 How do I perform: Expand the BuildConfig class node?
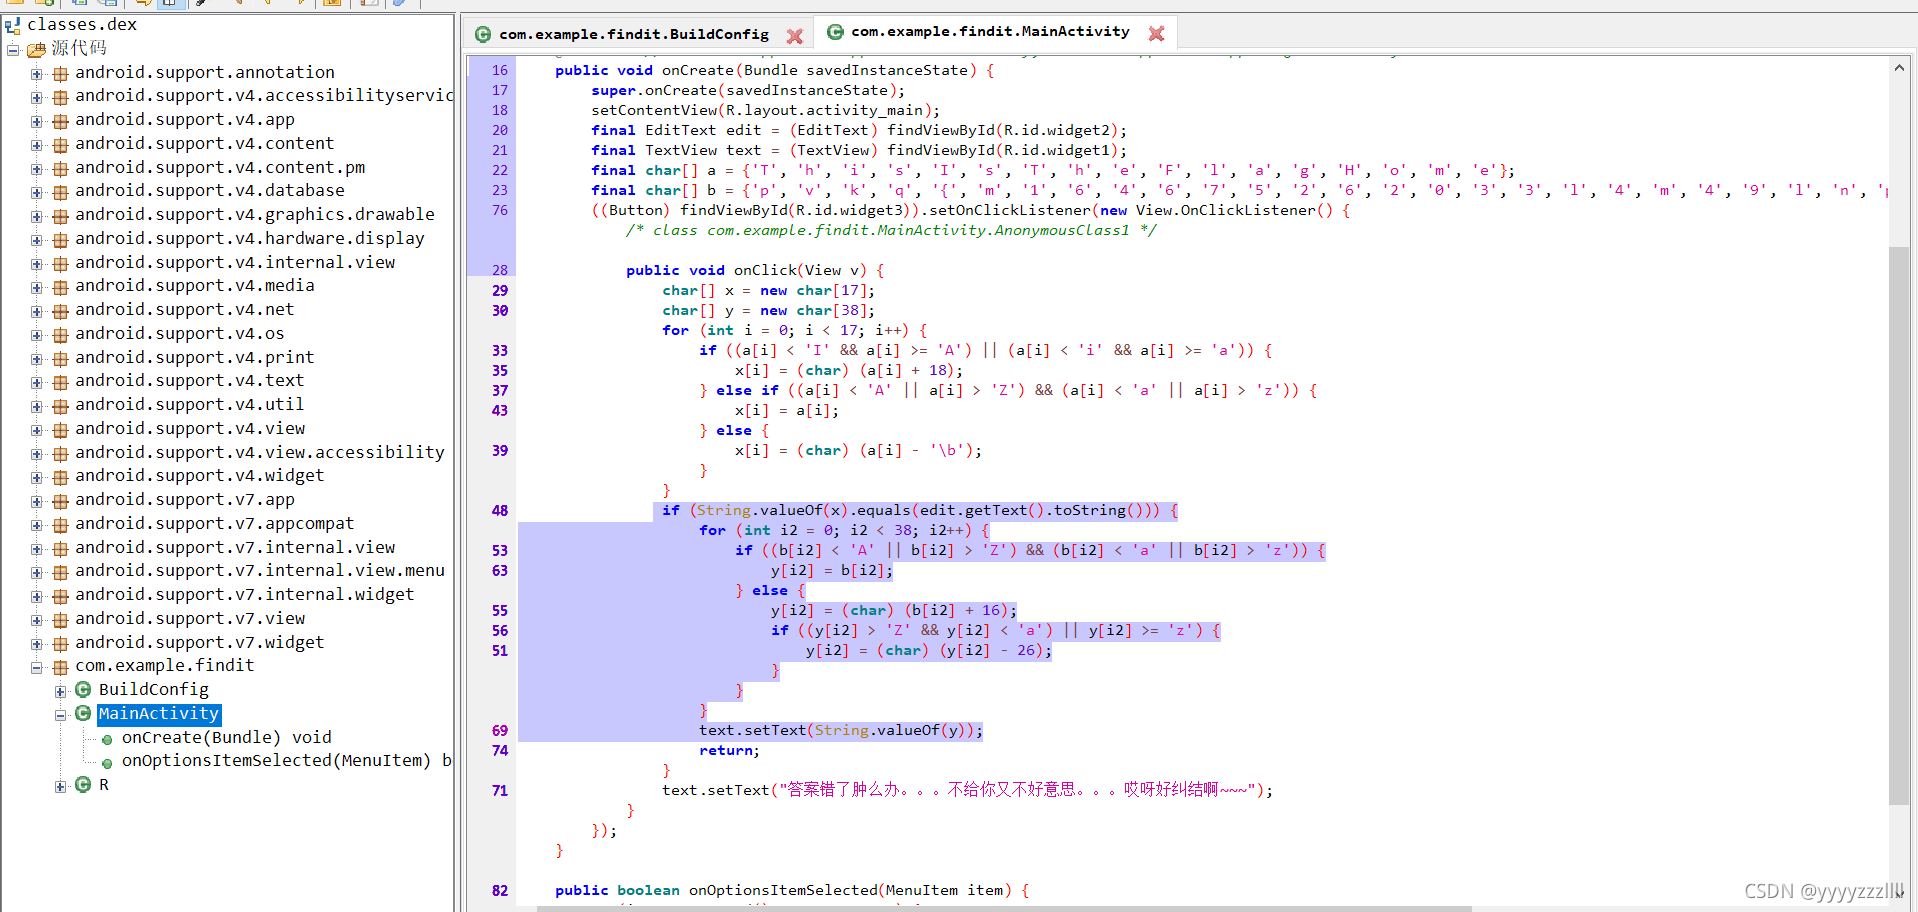(60, 691)
